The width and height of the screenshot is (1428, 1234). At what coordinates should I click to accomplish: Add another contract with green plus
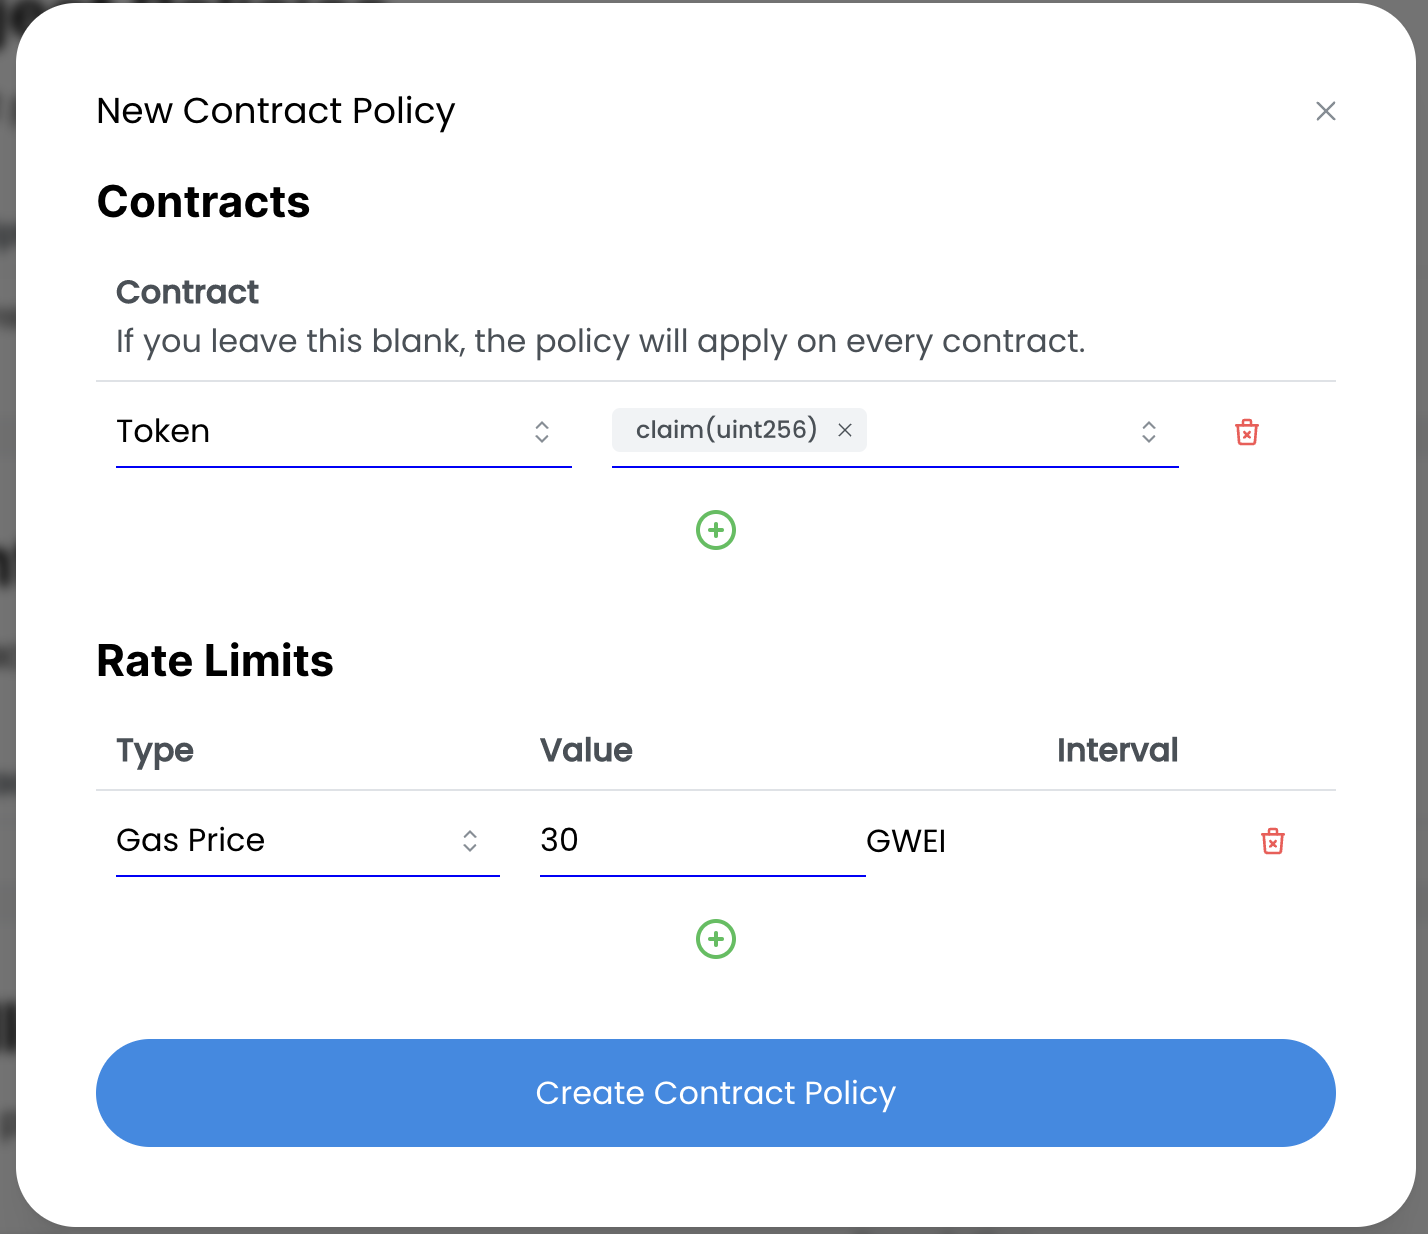pos(716,530)
